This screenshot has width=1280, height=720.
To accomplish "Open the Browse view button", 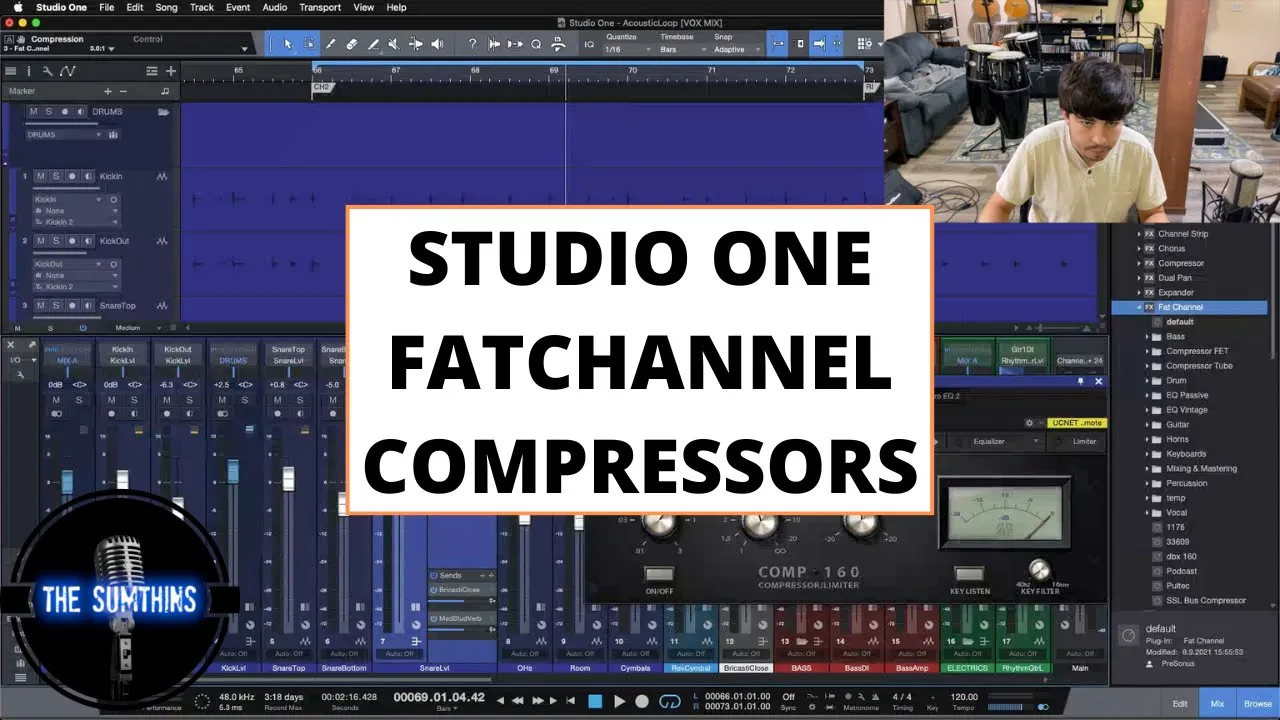I will pos(1258,704).
